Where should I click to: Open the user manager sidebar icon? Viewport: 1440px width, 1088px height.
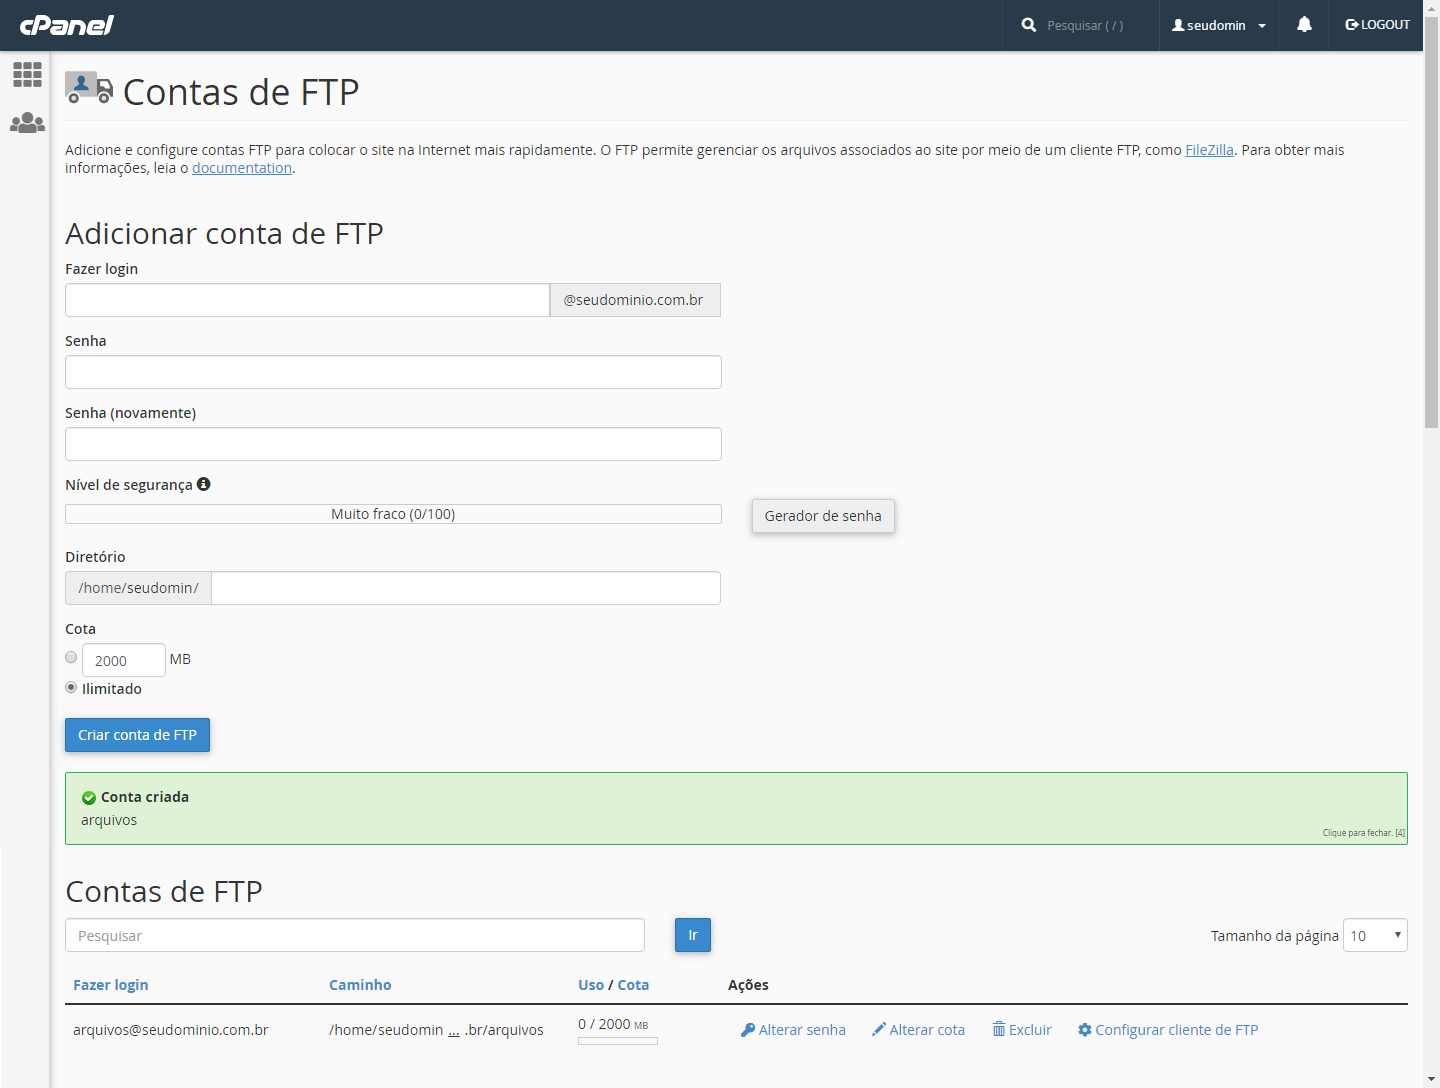click(27, 123)
